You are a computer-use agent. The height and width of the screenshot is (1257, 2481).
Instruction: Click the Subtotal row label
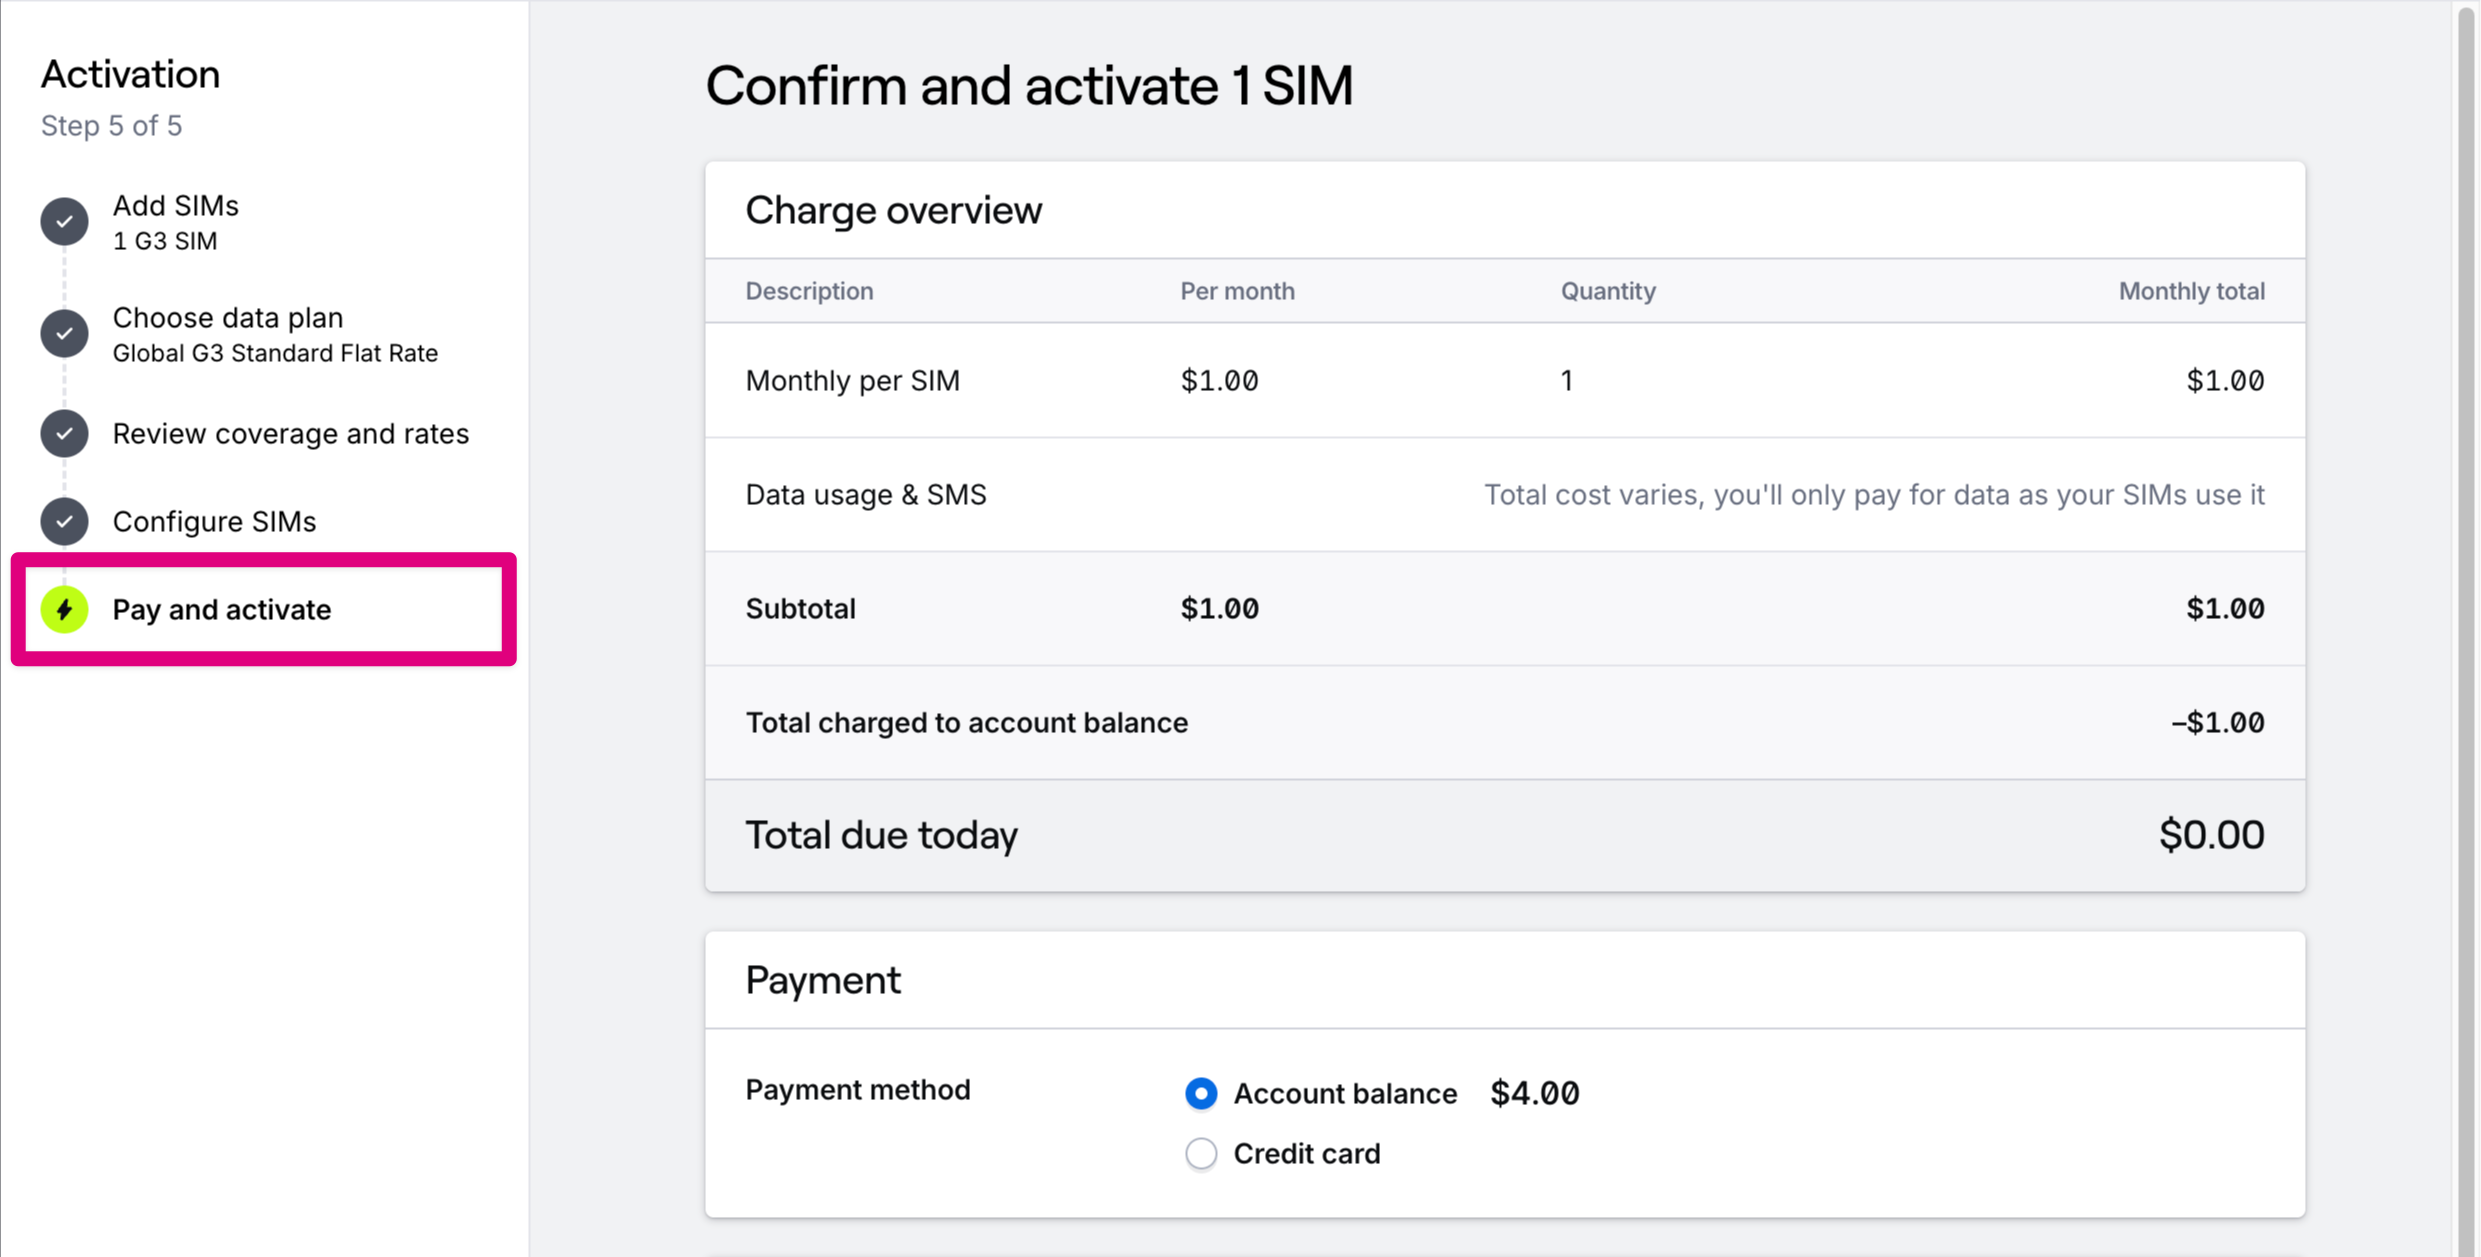click(800, 608)
